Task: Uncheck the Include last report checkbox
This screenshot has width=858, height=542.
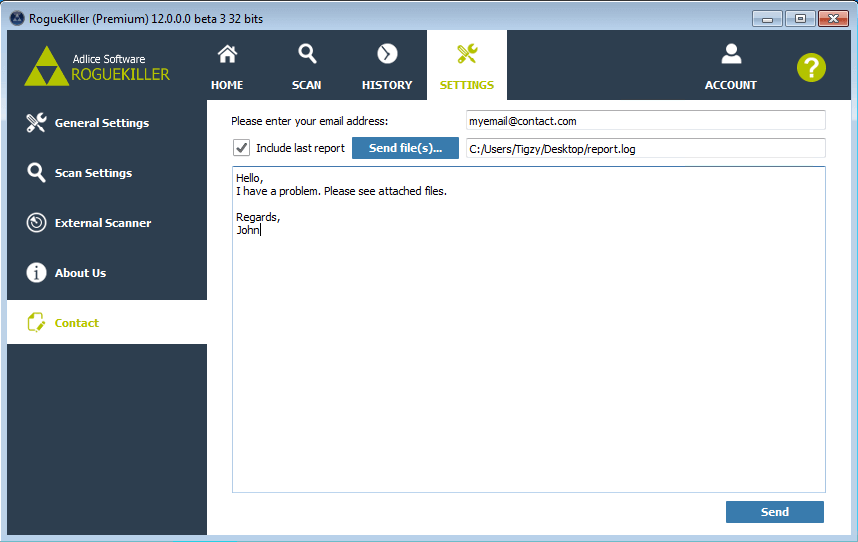Action: pyautogui.click(x=241, y=148)
